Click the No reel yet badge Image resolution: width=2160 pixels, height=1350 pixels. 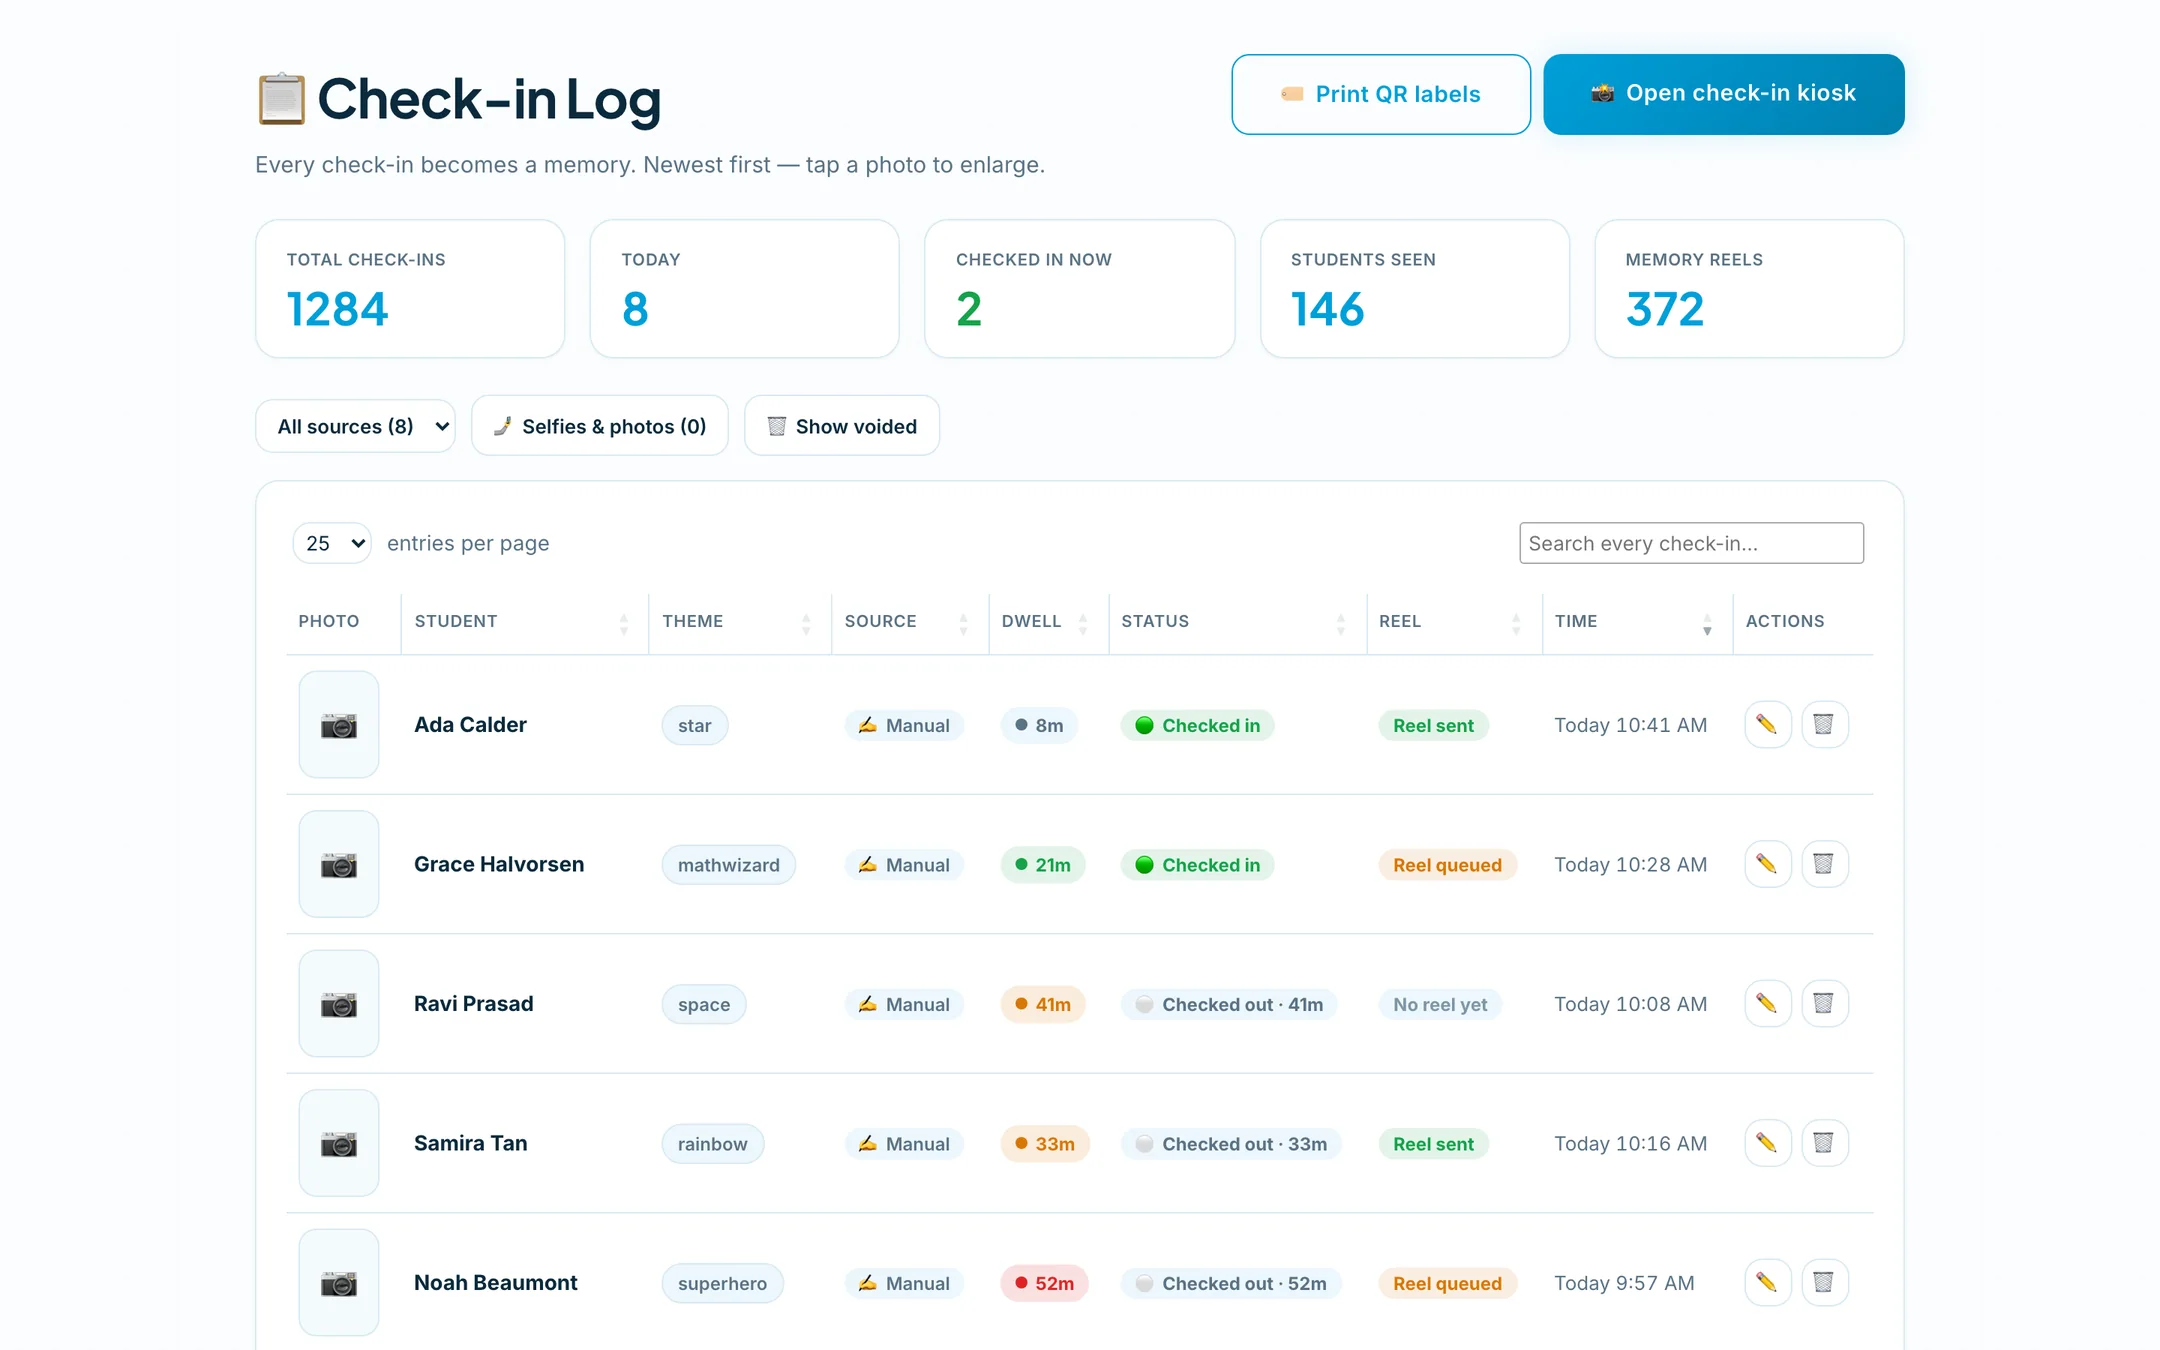[x=1440, y=1004]
